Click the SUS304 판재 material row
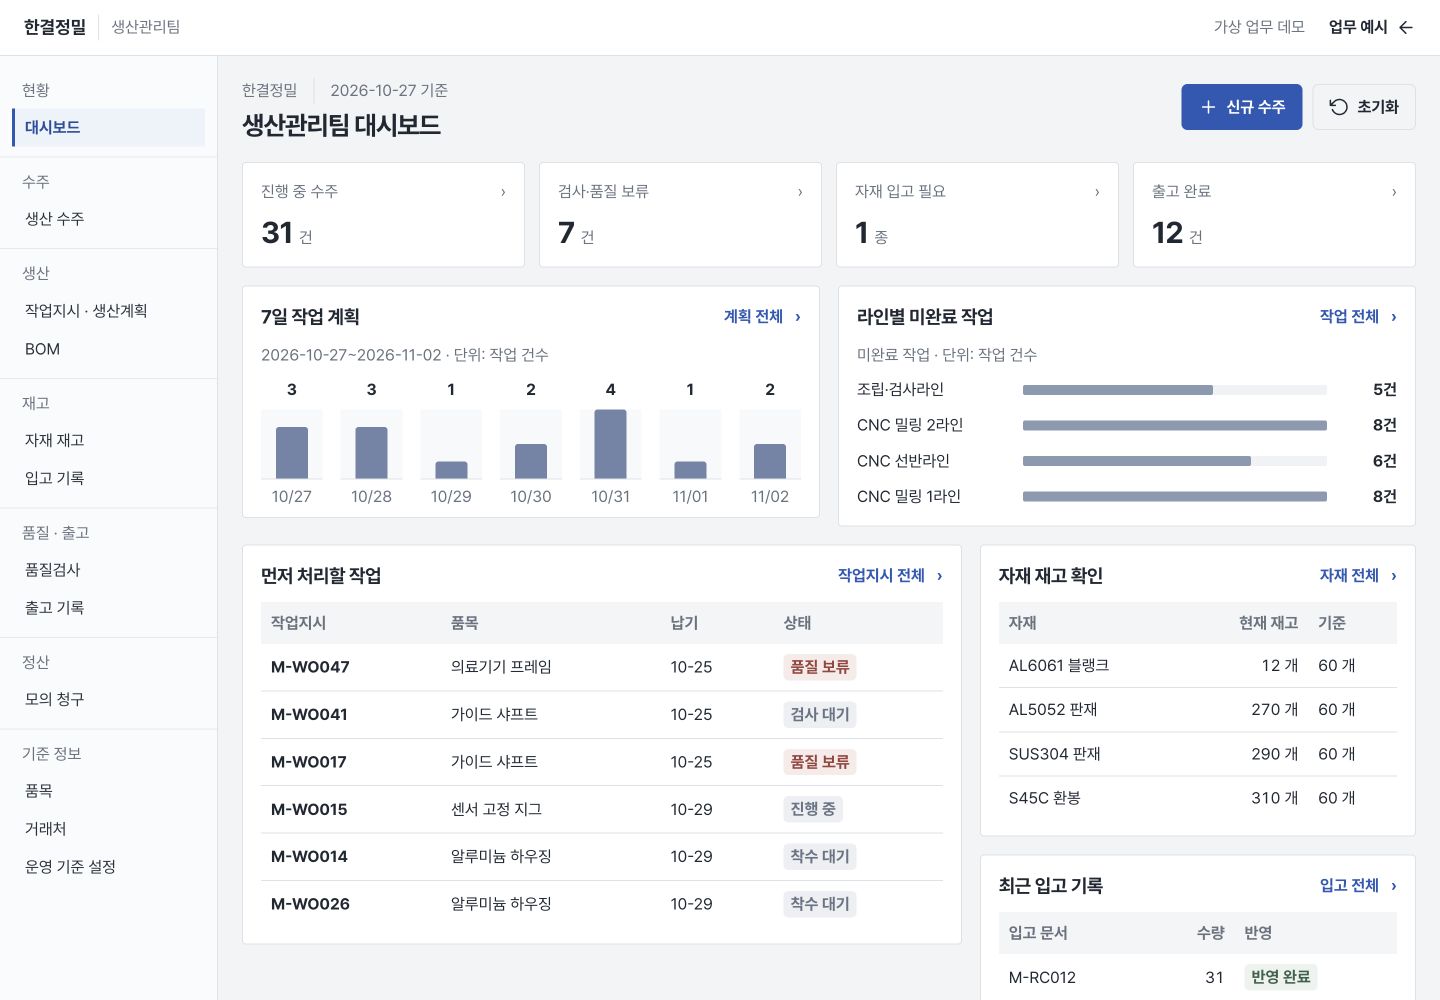The height and width of the screenshot is (1000, 1440). pyautogui.click(x=1198, y=754)
